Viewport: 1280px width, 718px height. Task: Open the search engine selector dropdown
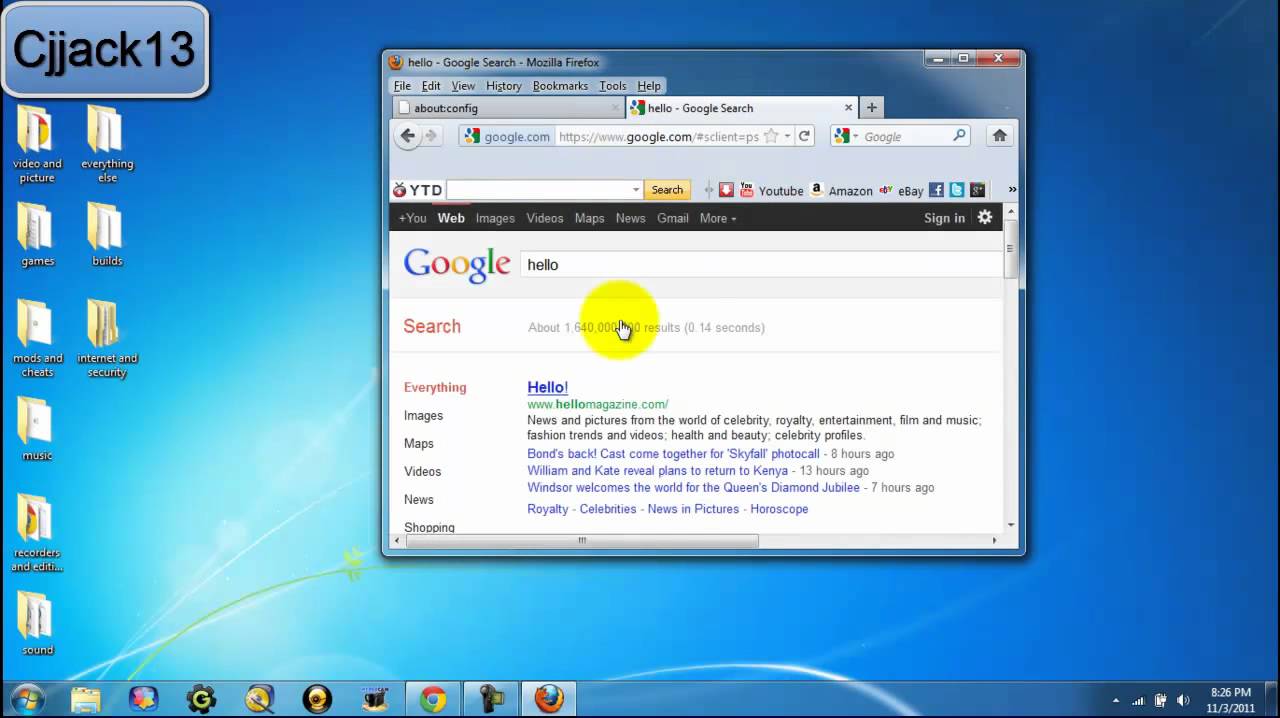pyautogui.click(x=845, y=136)
